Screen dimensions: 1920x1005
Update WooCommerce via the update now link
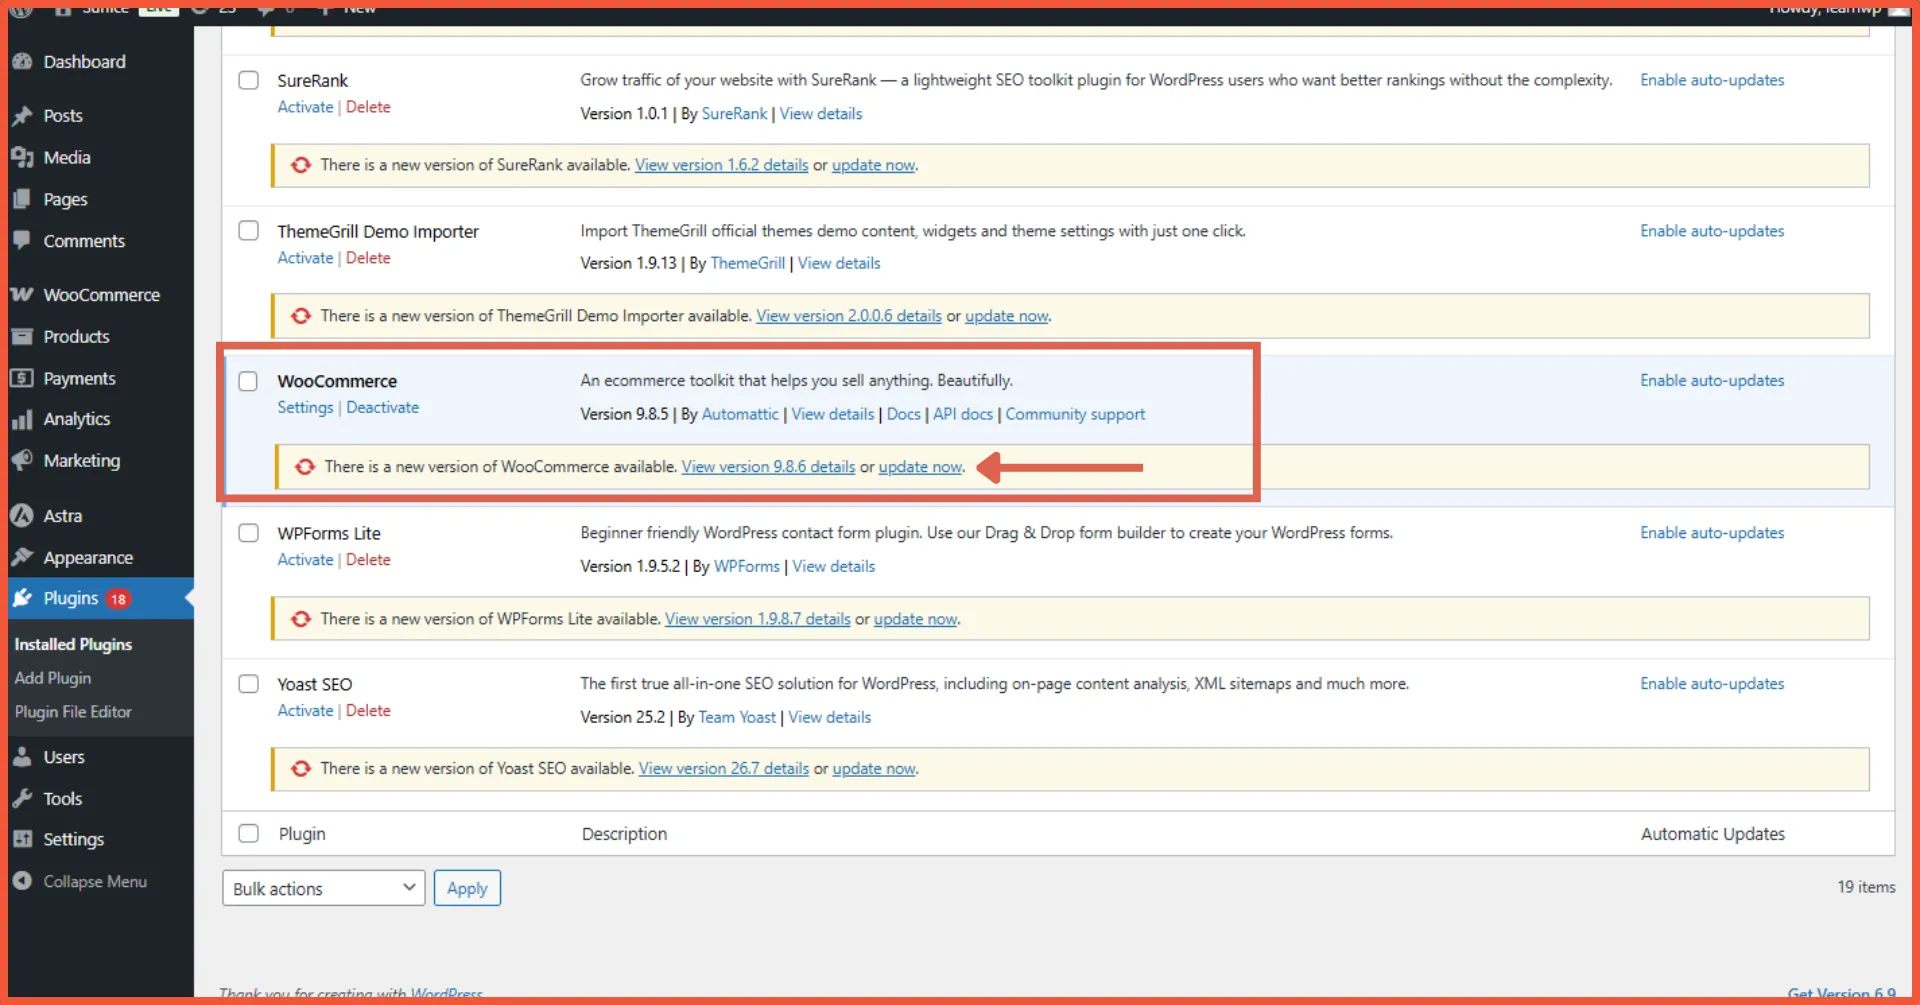919,467
